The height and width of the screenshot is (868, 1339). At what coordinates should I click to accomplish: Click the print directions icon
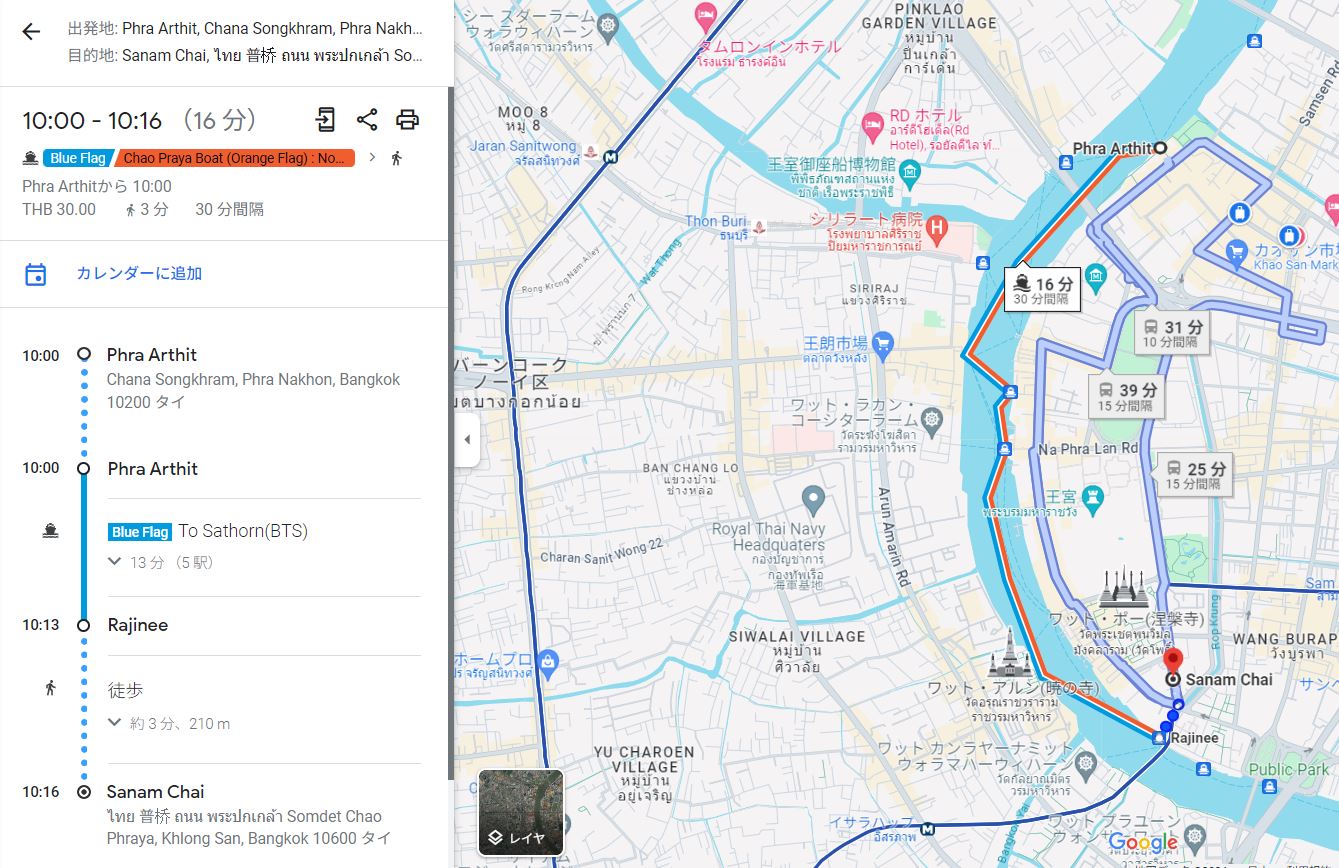[407, 120]
